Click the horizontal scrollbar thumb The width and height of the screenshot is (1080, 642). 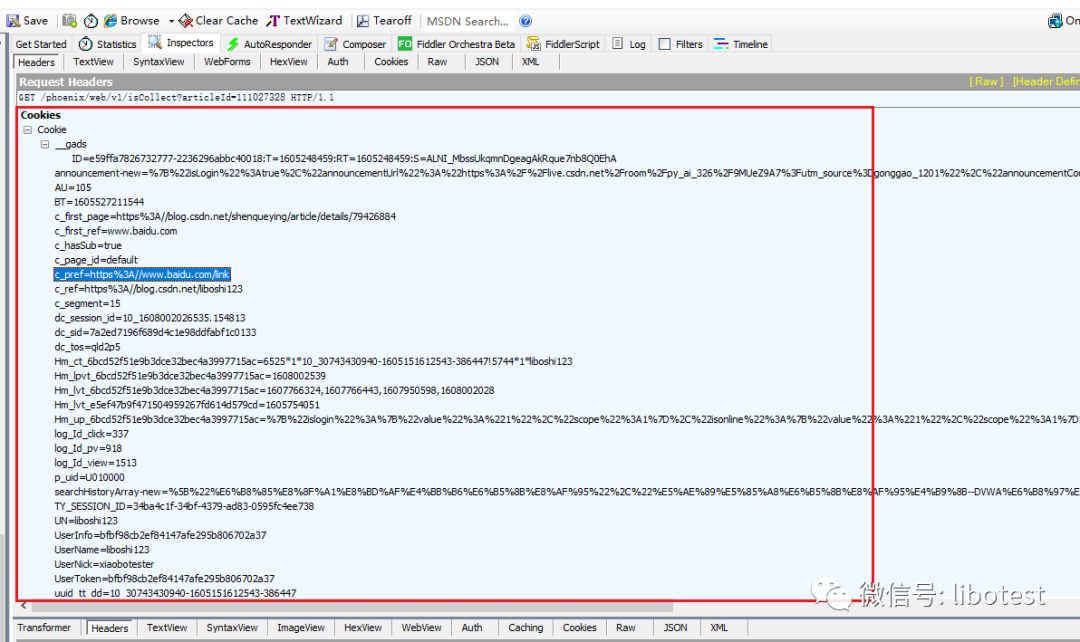[x=352, y=607]
